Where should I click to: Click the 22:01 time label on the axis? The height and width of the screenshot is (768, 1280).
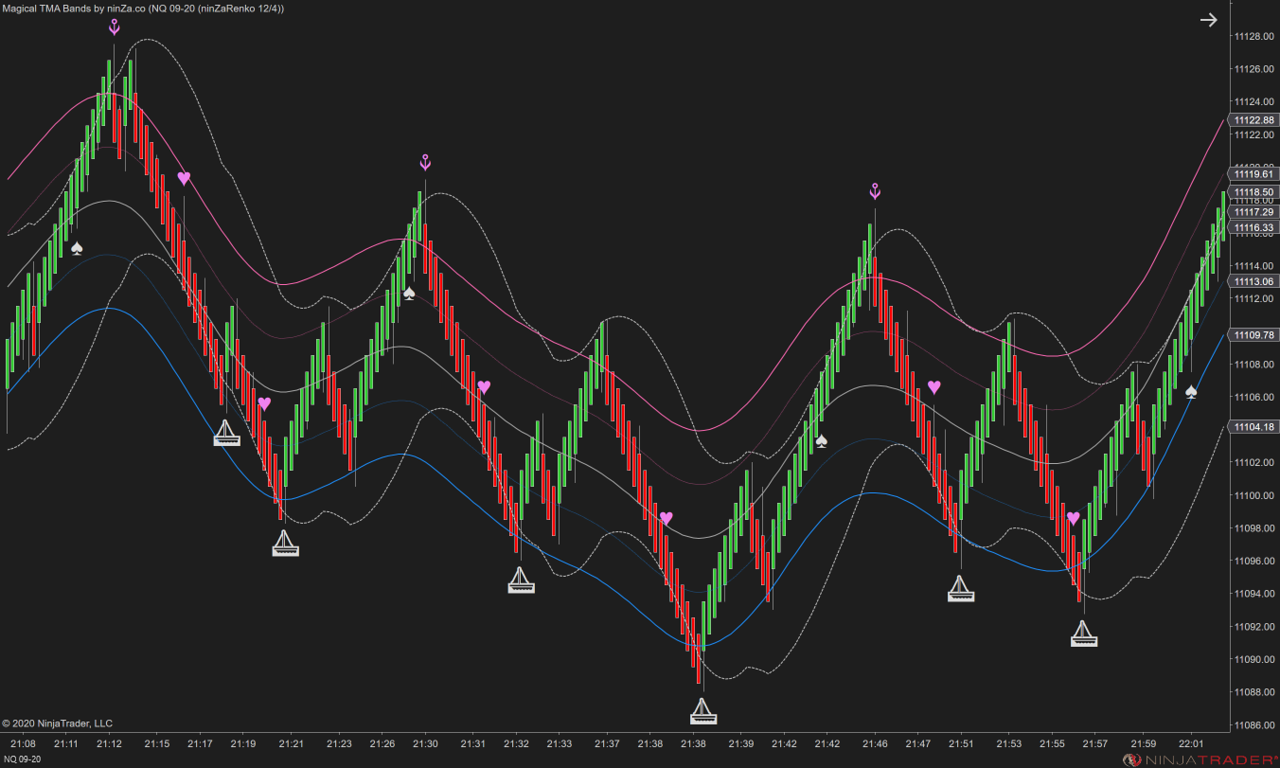click(x=1191, y=744)
